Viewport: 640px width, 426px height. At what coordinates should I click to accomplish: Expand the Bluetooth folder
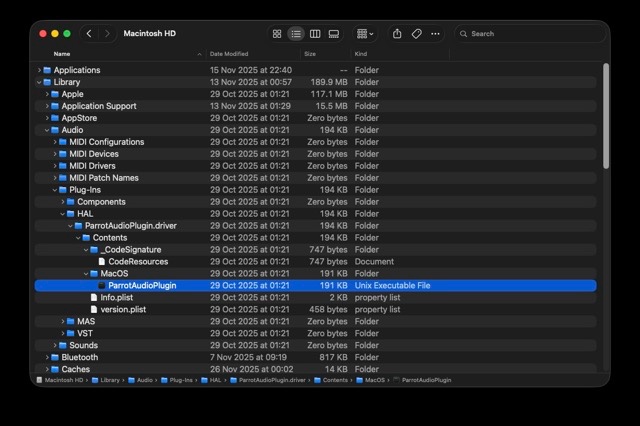coord(47,357)
